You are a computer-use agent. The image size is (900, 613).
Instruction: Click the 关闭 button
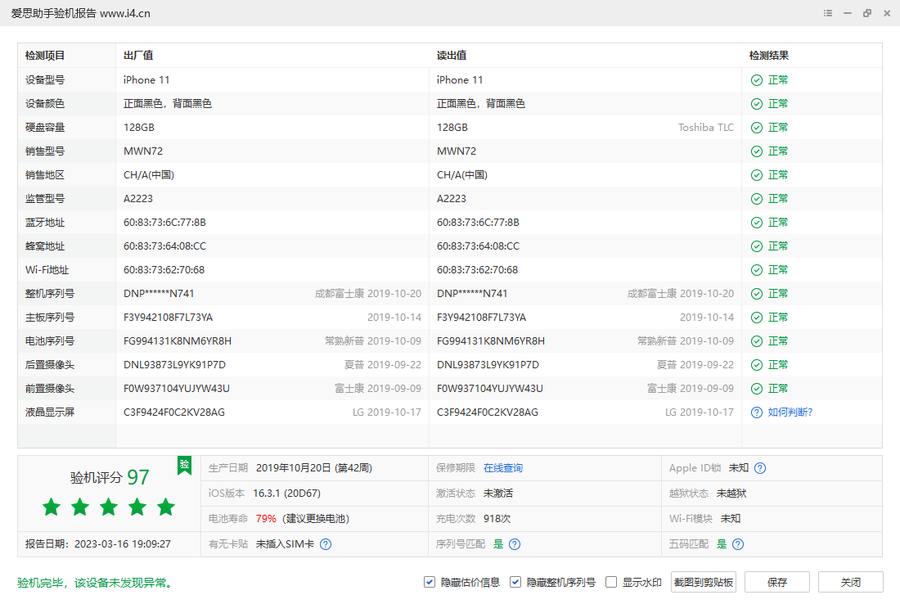tap(850, 582)
